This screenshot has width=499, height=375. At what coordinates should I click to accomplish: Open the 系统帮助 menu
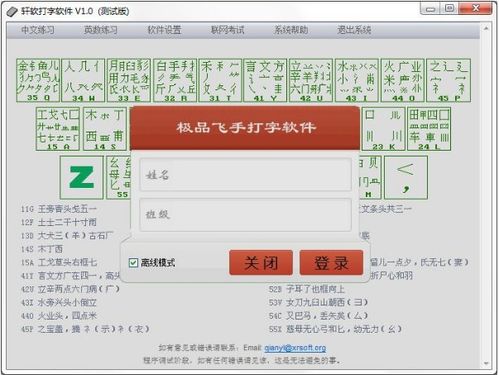tap(291, 30)
